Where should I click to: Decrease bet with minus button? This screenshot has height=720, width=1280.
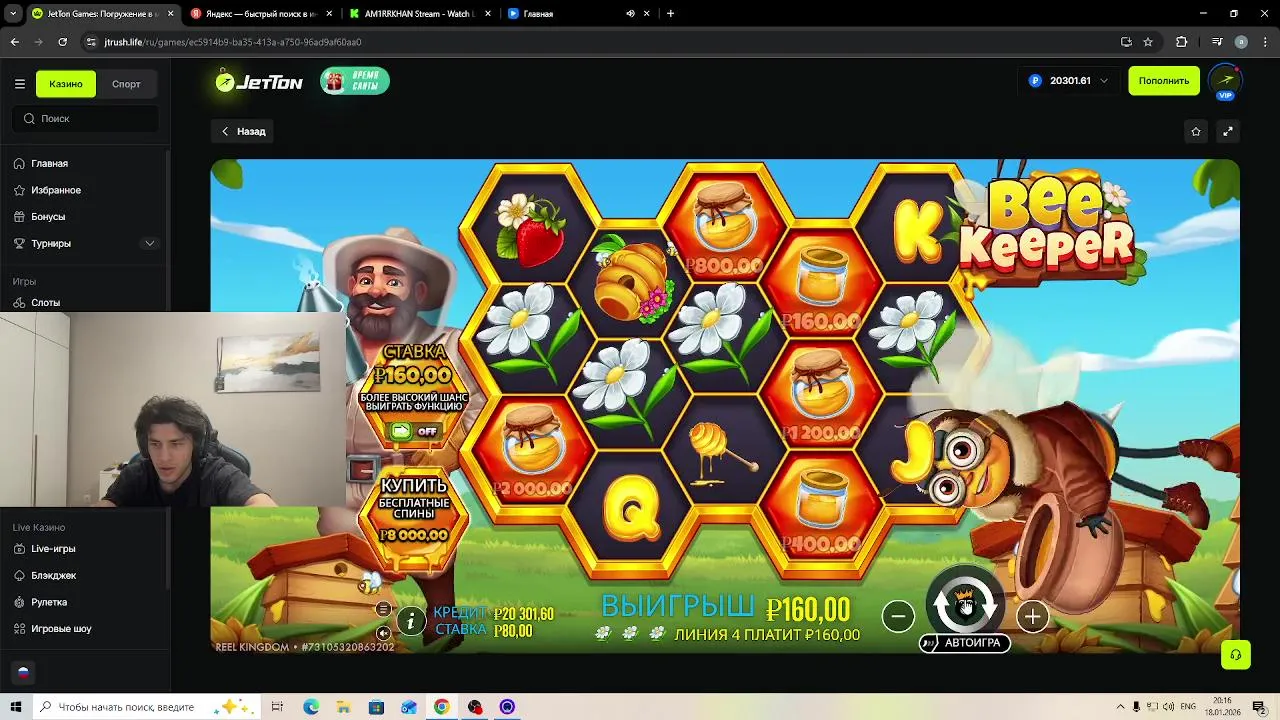pyautogui.click(x=898, y=616)
